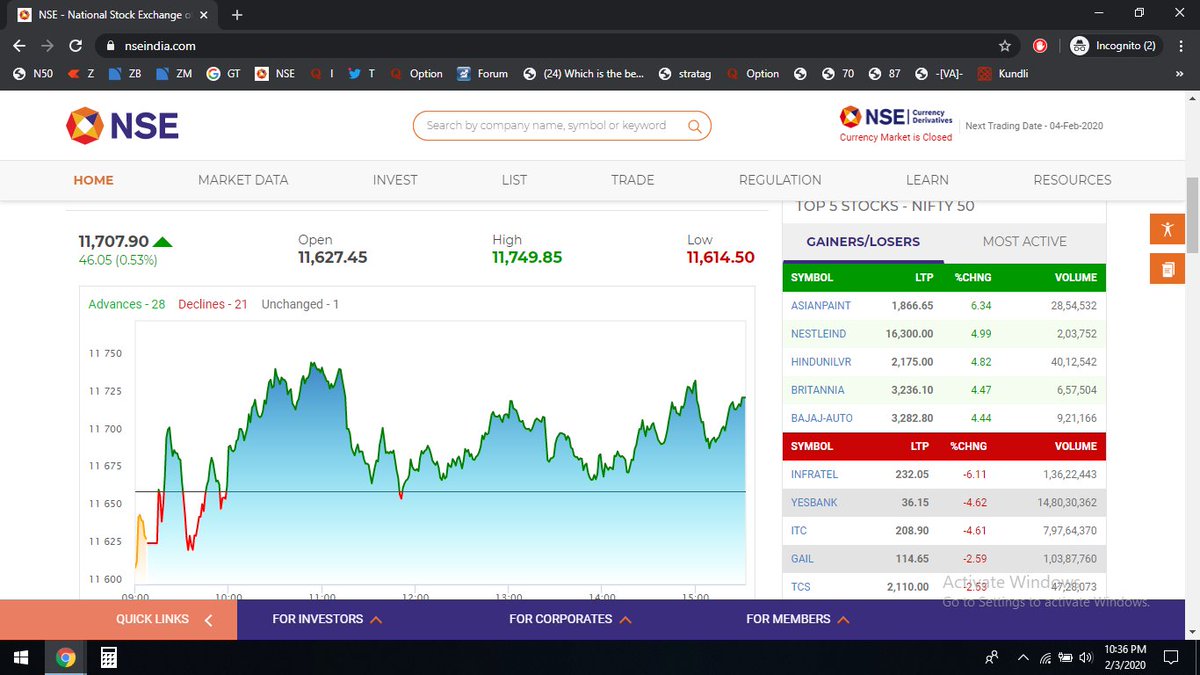The width and height of the screenshot is (1200, 675).
Task: Open the HINDUNILVR stock link
Action: 821,362
